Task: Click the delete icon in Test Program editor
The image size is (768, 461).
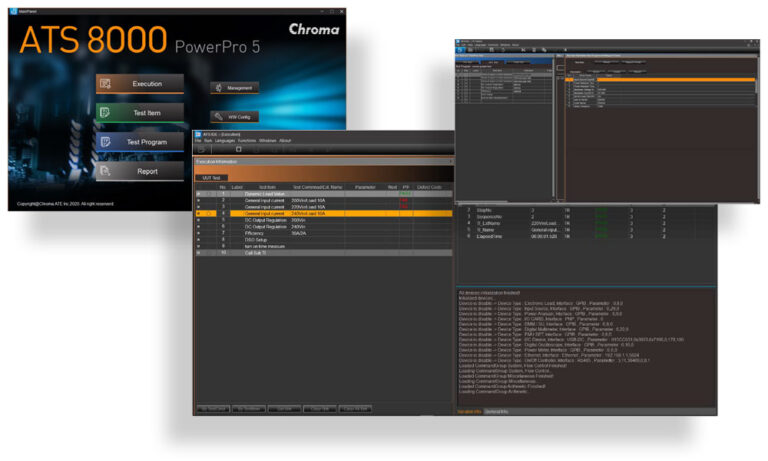Action: coord(533,49)
